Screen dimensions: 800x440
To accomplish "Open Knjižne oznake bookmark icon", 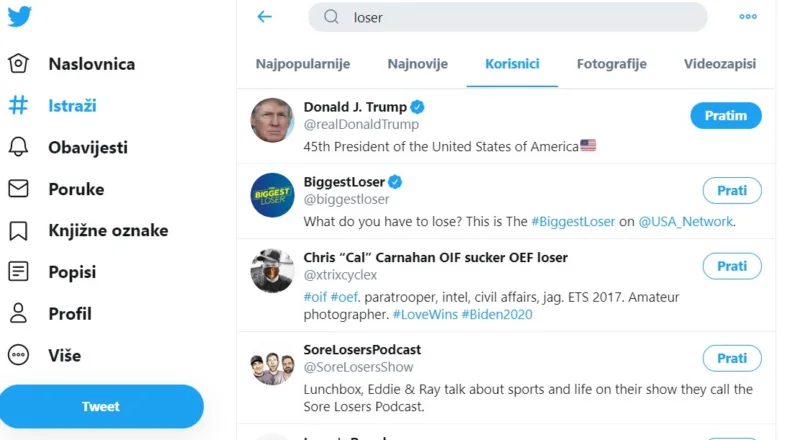I will point(18,230).
